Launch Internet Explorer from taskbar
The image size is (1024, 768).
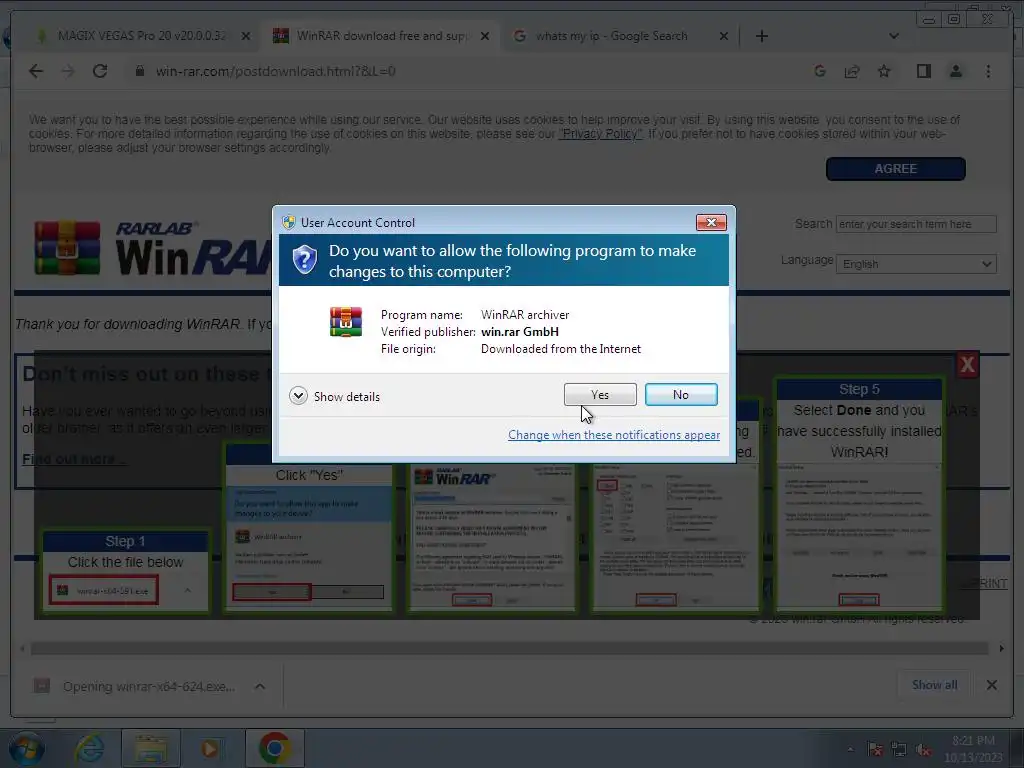tap(89, 748)
